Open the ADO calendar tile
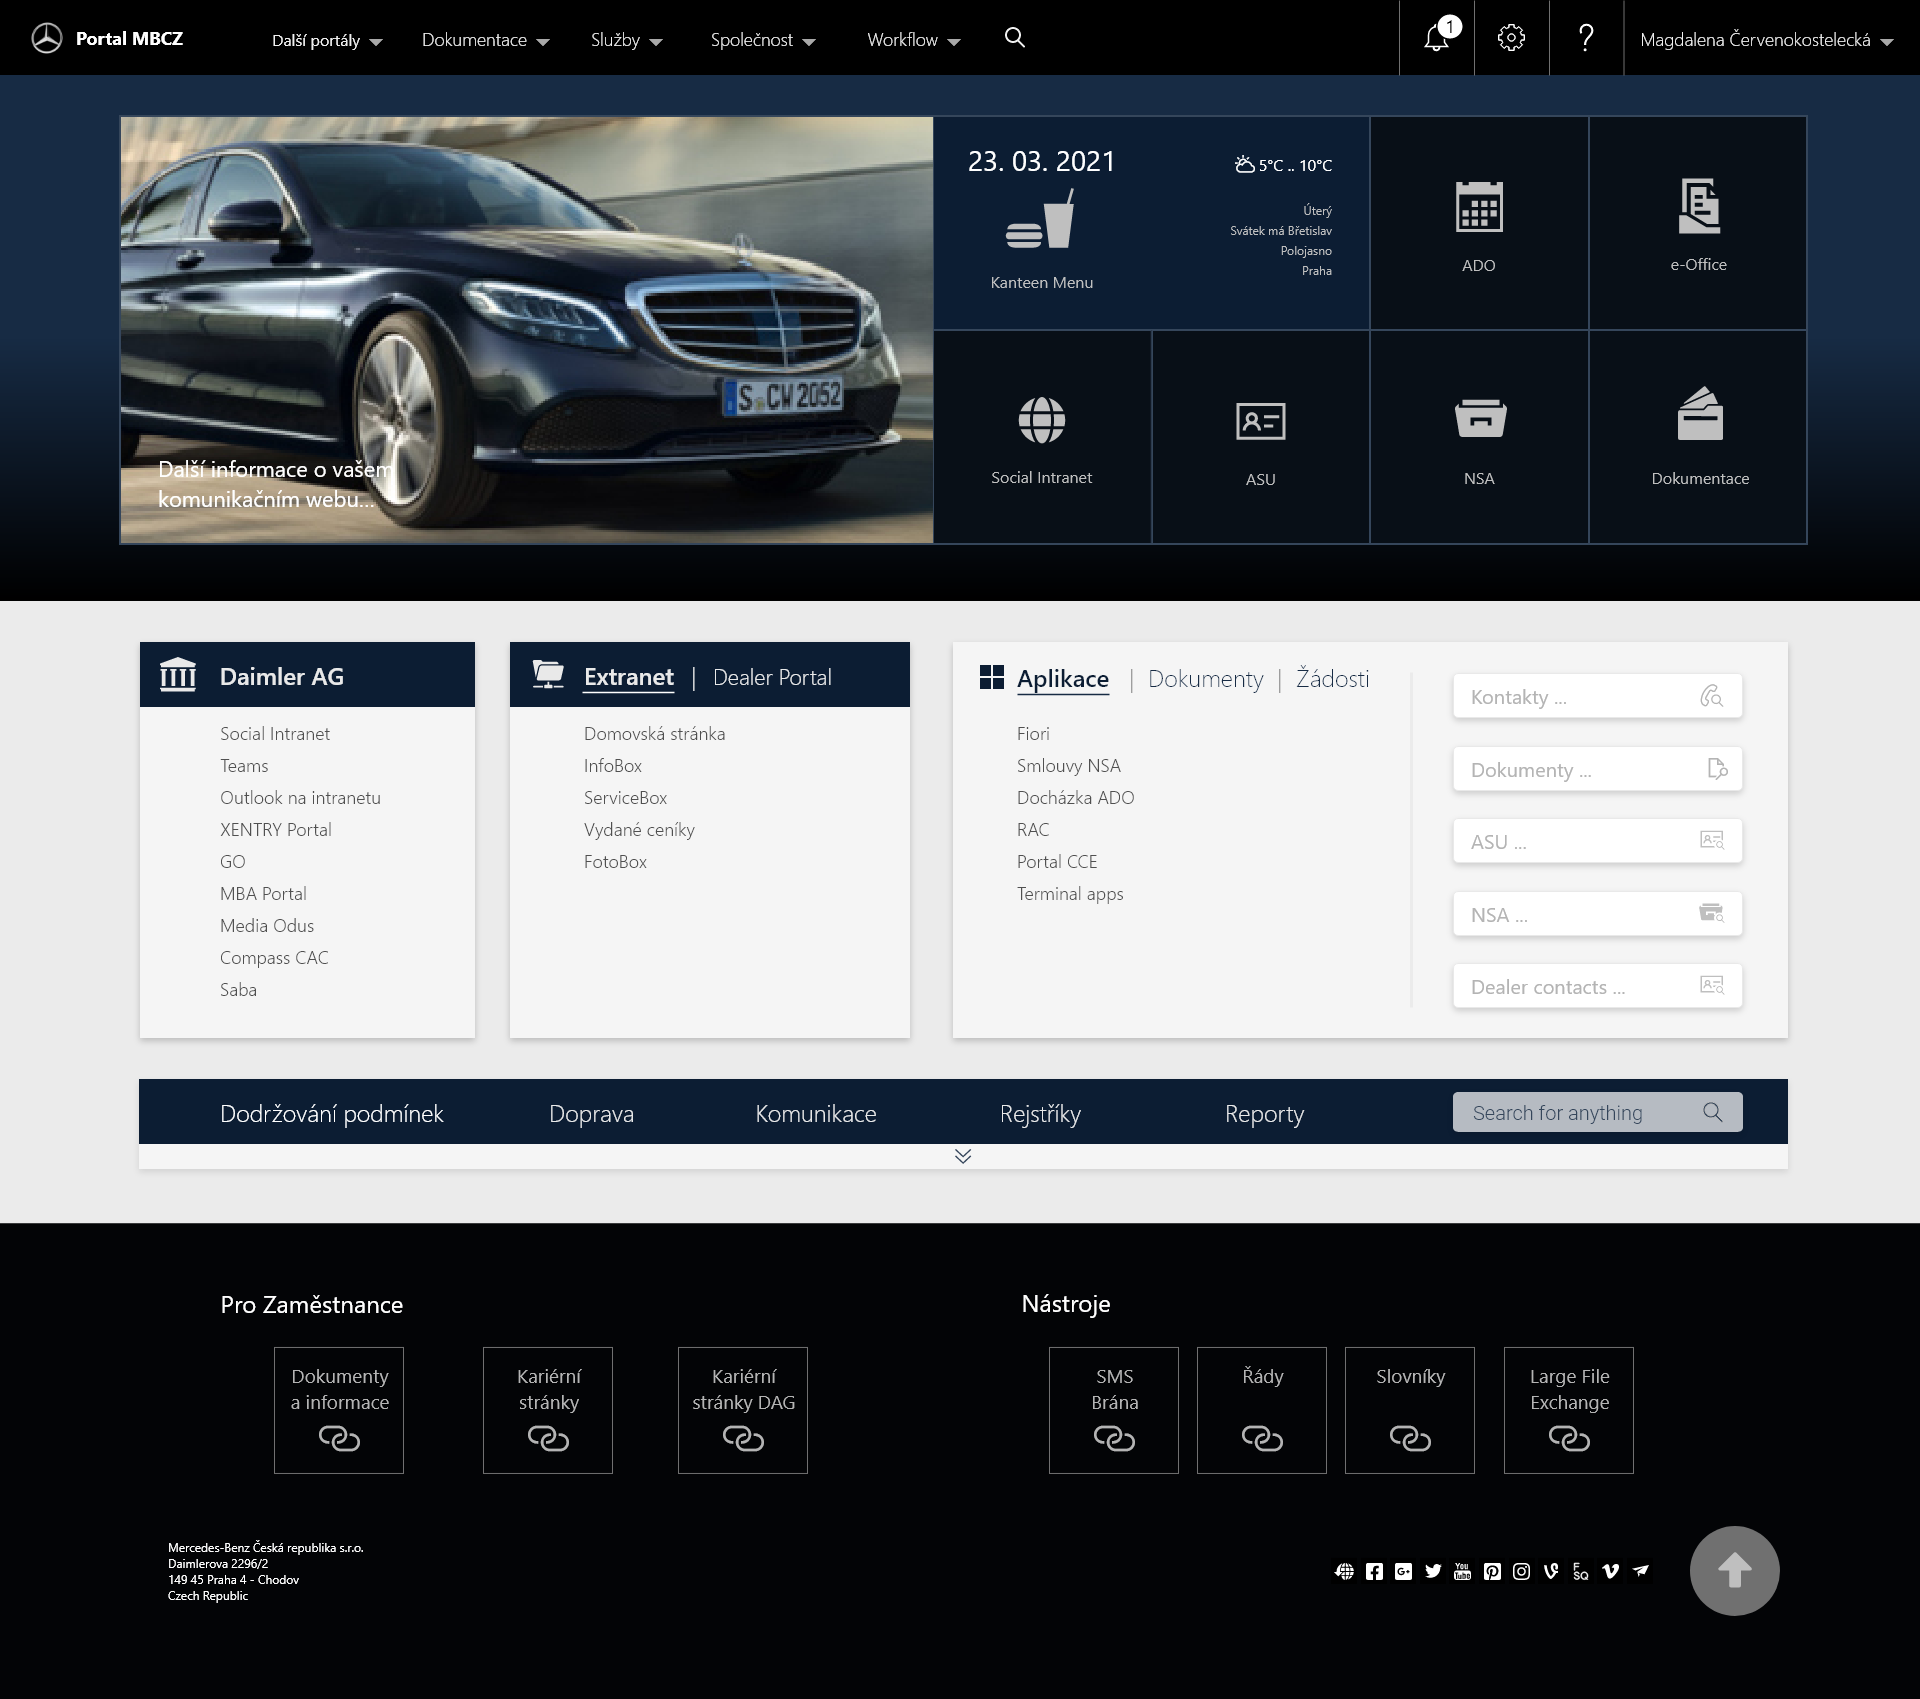The height and width of the screenshot is (1699, 1920). pos(1478,222)
